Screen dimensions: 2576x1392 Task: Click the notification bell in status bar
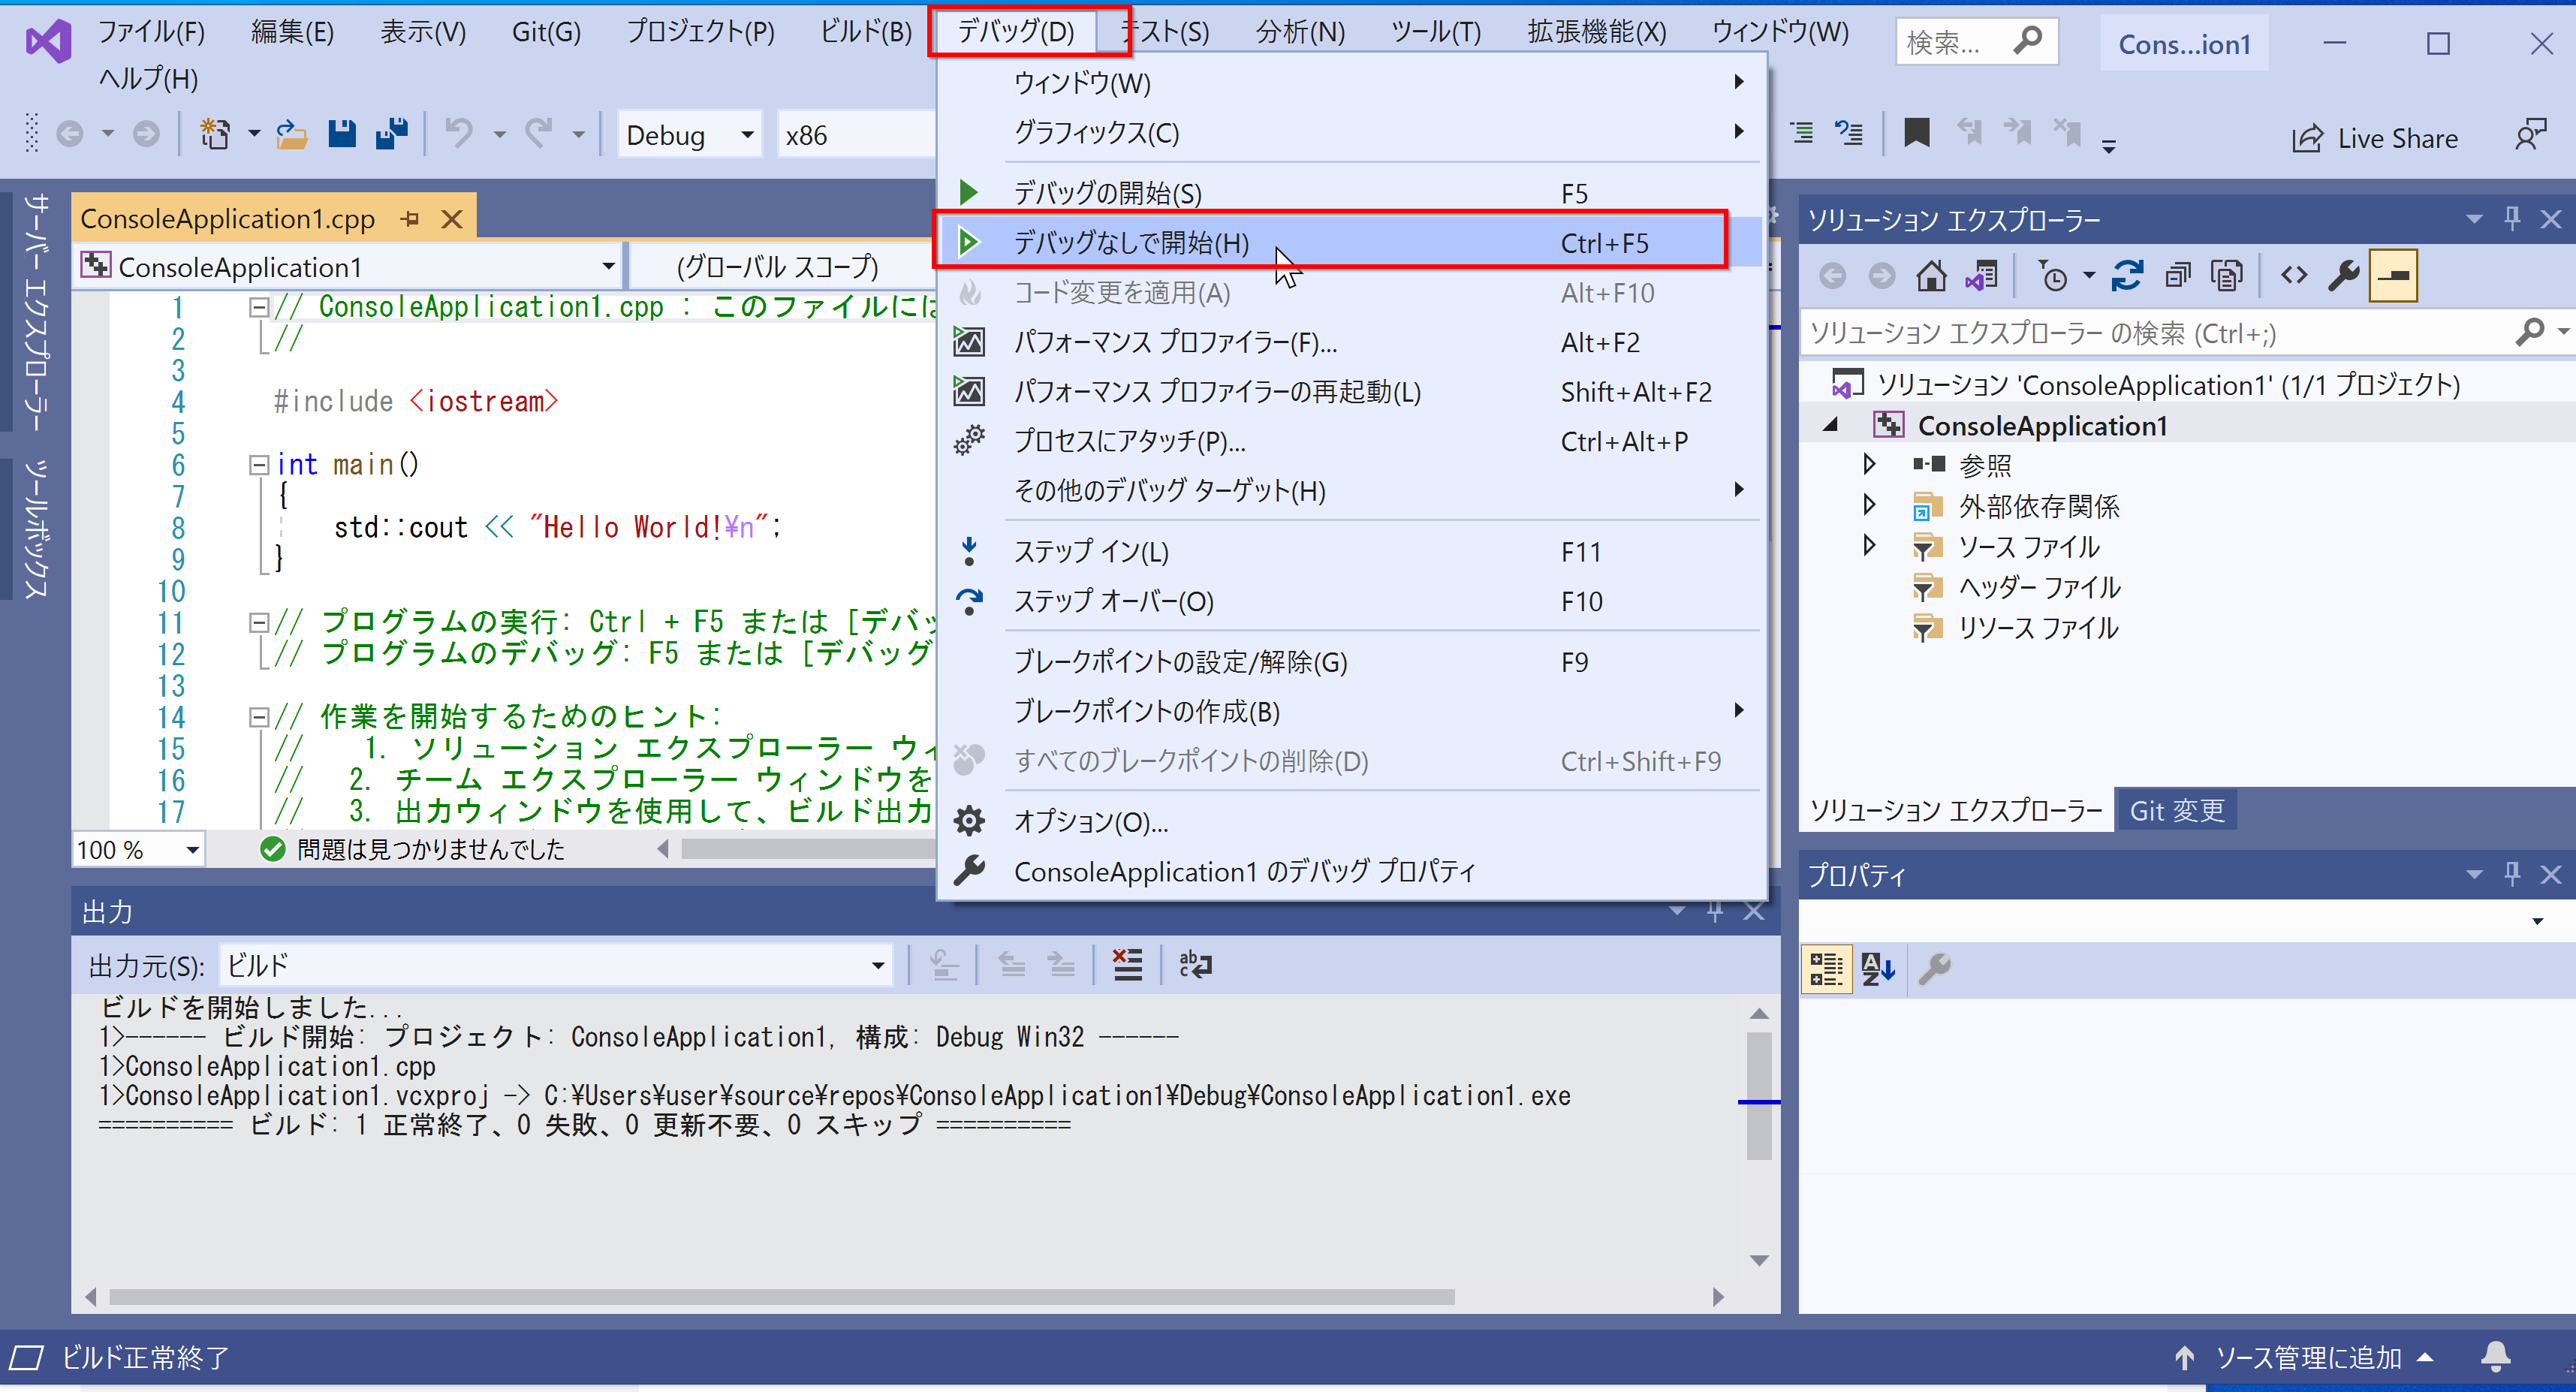[2495, 1357]
